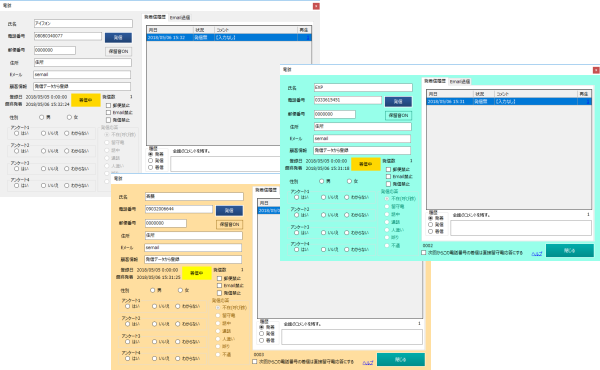This screenshot has width=600, height=370.
Task: Check 発信禁止 checkbox in green window
Action: 388,184
